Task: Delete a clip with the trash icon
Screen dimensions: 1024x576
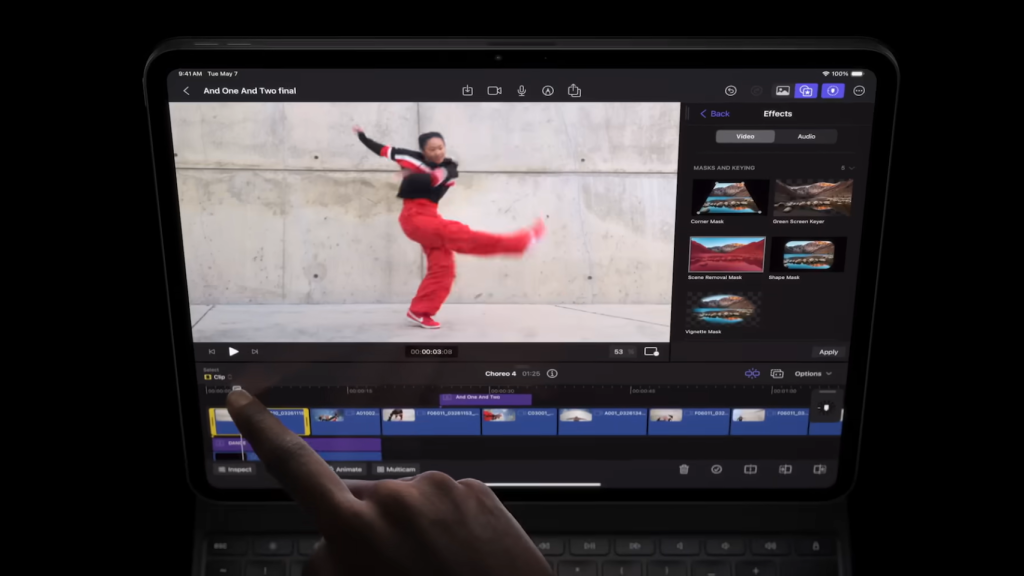Action: [x=686, y=470]
